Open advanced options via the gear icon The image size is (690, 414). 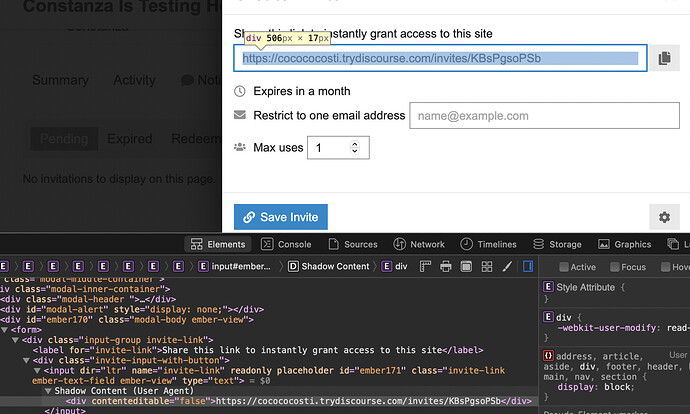(664, 217)
